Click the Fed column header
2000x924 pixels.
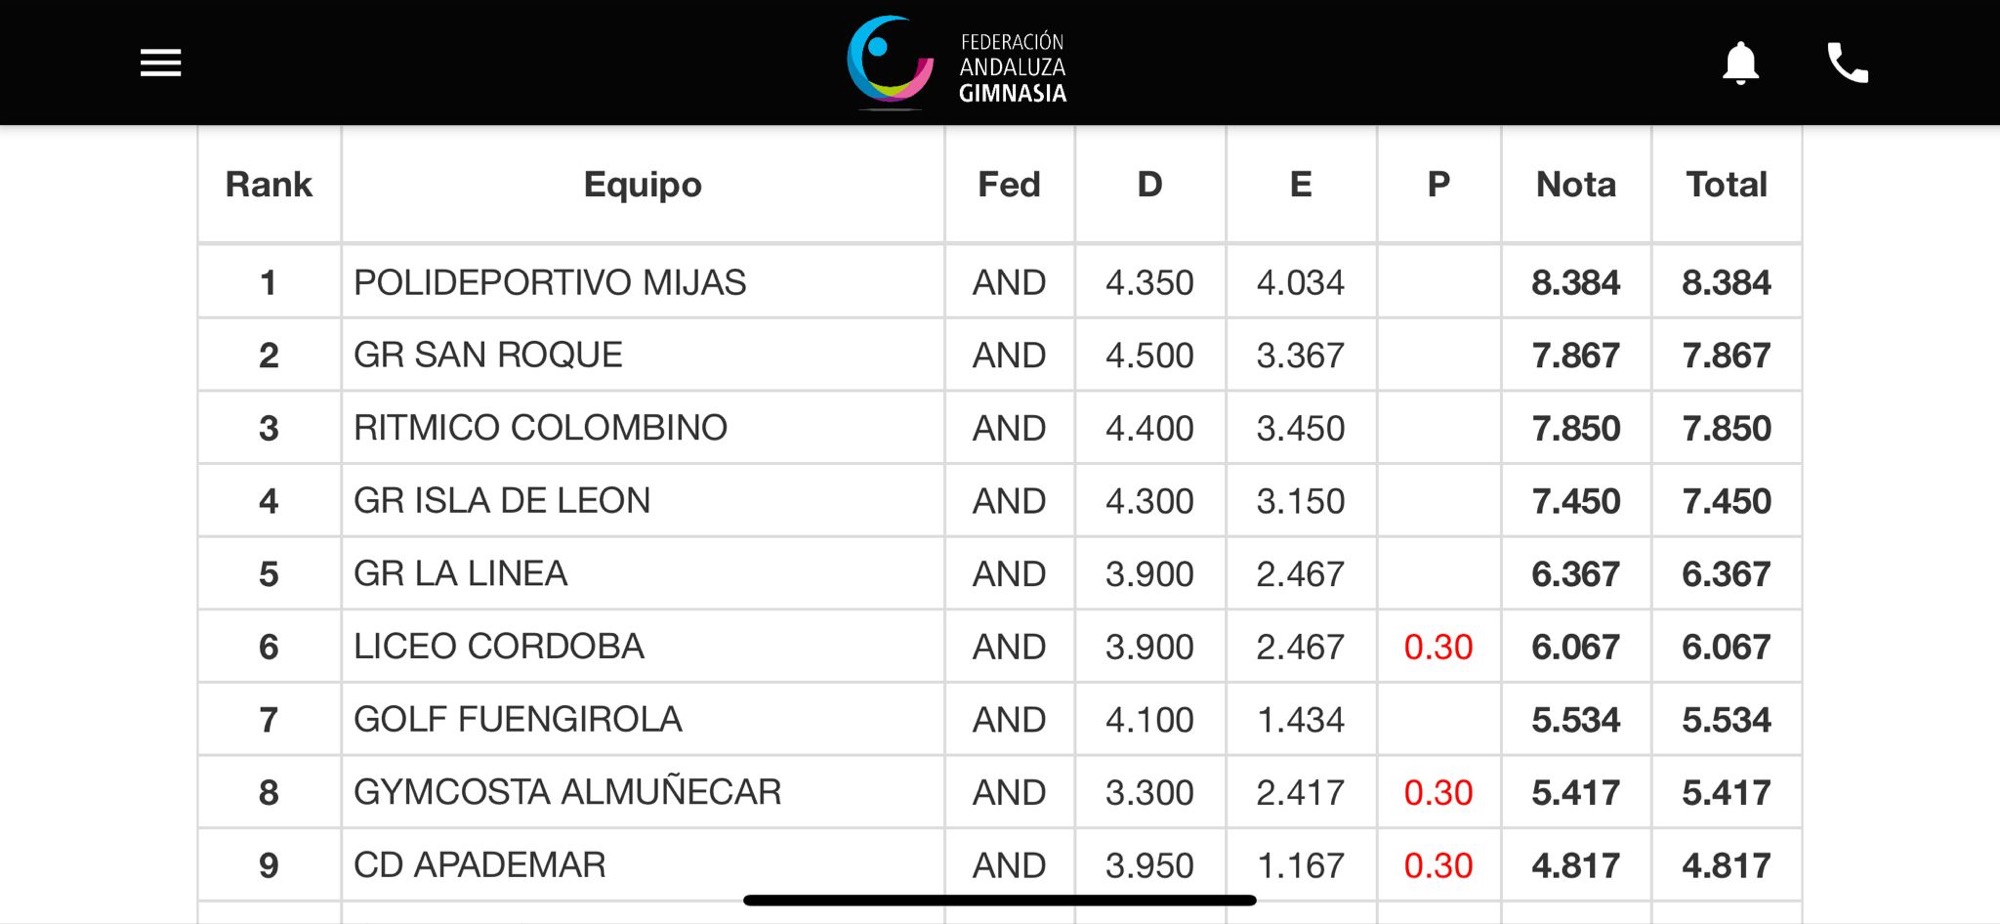(1008, 184)
